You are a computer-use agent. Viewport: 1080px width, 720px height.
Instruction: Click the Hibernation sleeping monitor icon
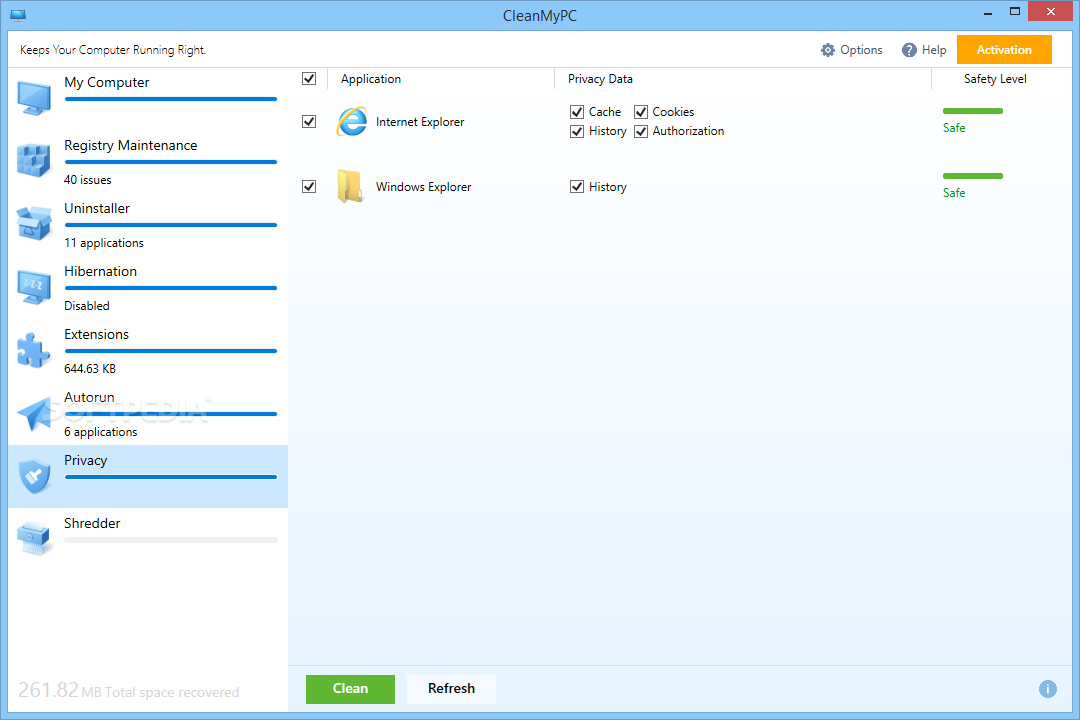point(34,287)
